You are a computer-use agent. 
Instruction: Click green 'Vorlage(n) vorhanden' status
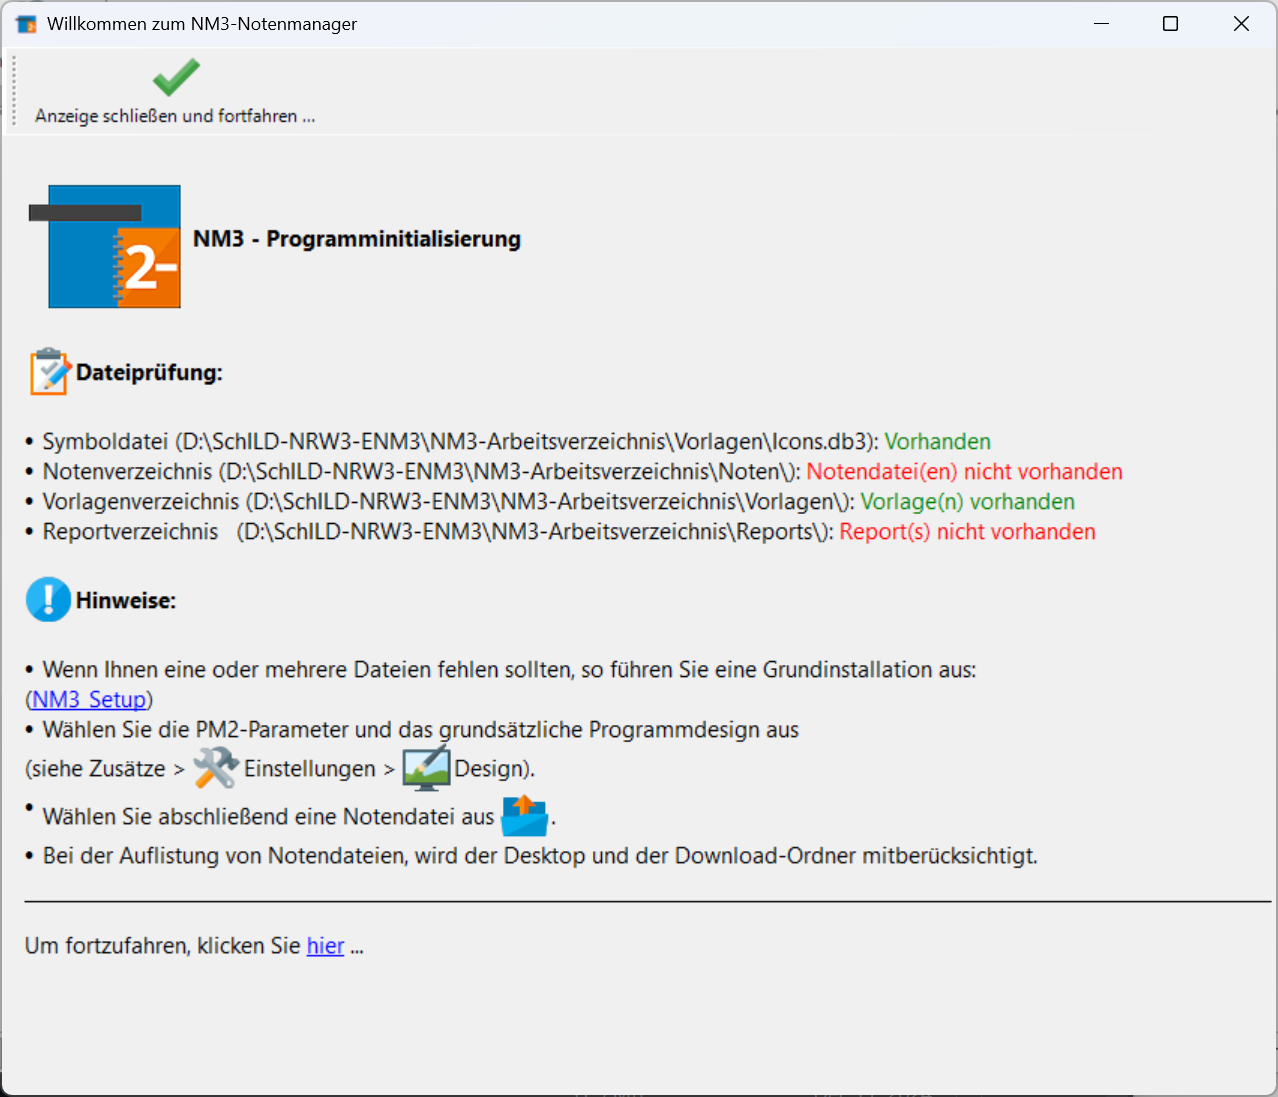968,502
